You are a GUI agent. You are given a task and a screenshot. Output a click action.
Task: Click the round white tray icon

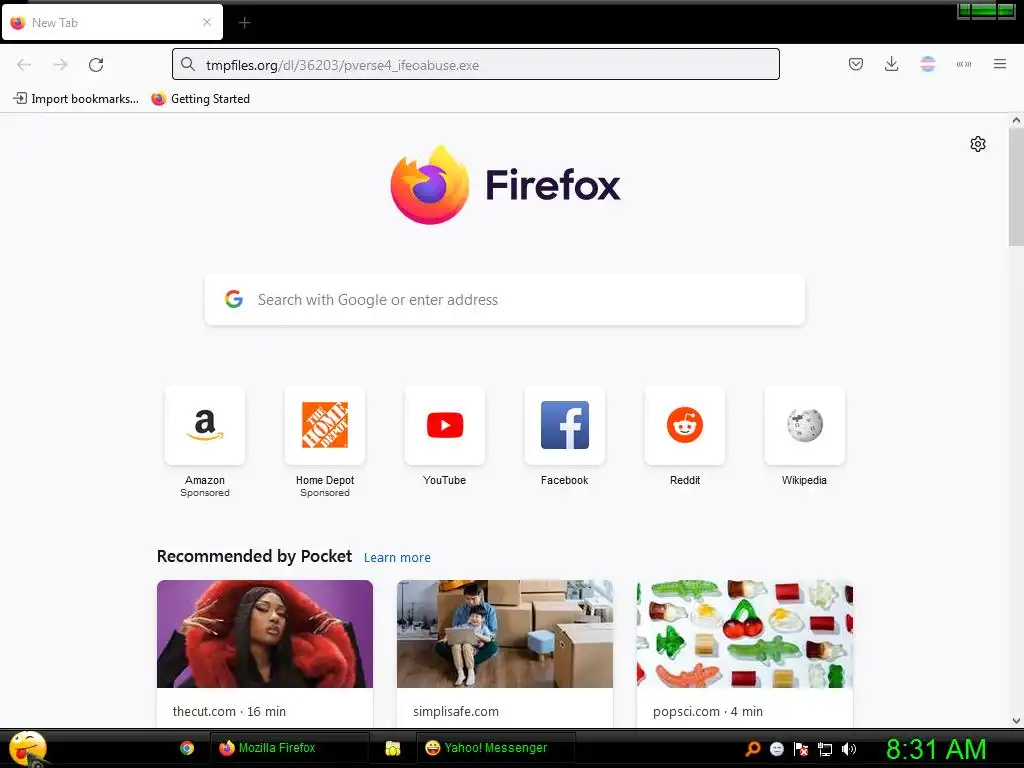click(x=776, y=749)
